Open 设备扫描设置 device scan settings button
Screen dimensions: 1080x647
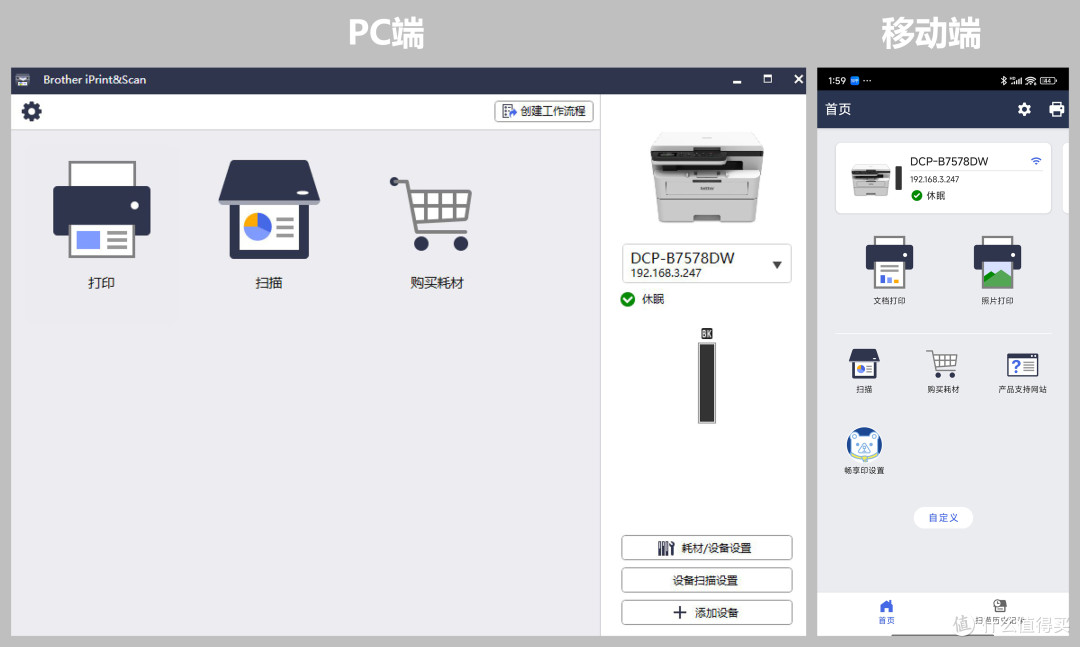[707, 580]
